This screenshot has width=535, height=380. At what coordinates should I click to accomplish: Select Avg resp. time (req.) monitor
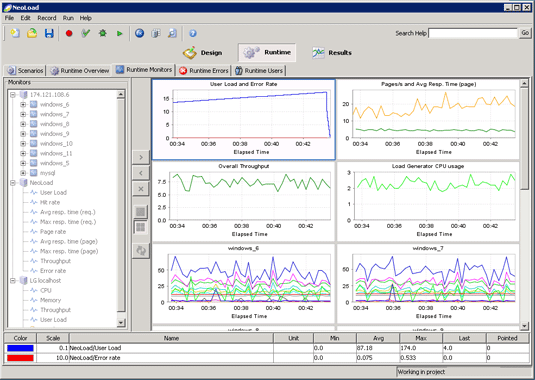point(68,212)
